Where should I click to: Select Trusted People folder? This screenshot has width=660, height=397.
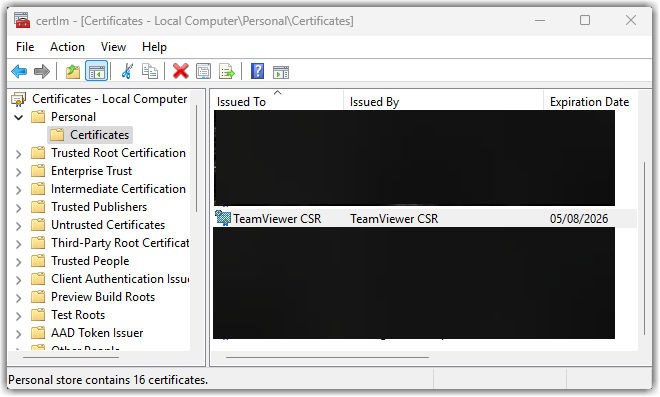point(90,261)
